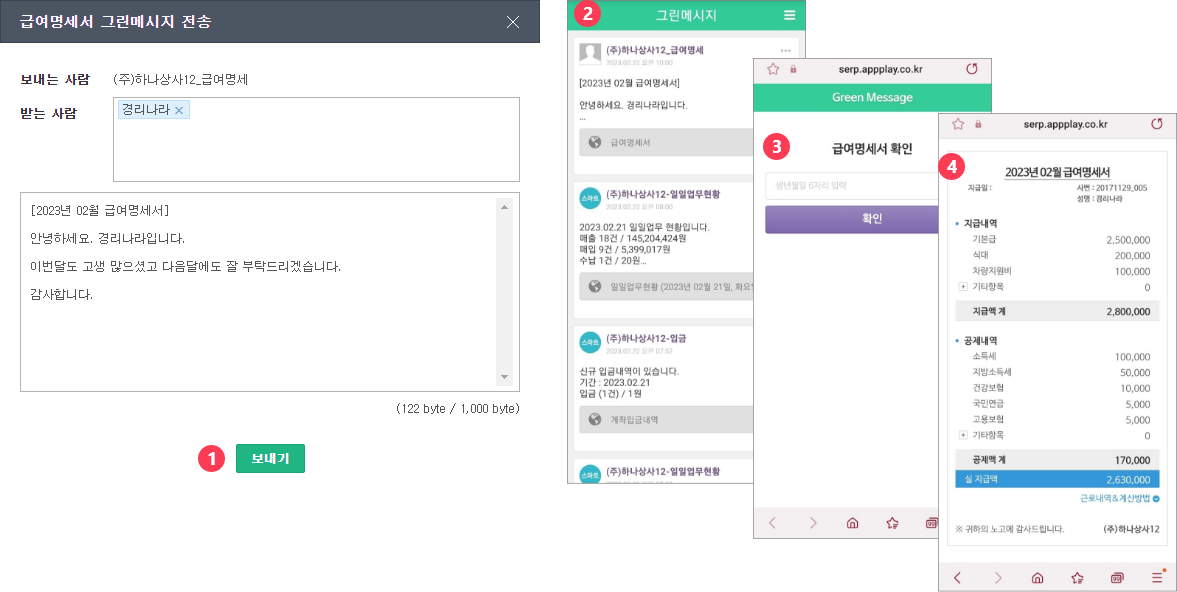This screenshot has height=592, width=1177.
Task: Click the 기본급 amount 2,500,000
Action: click(x=1128, y=240)
